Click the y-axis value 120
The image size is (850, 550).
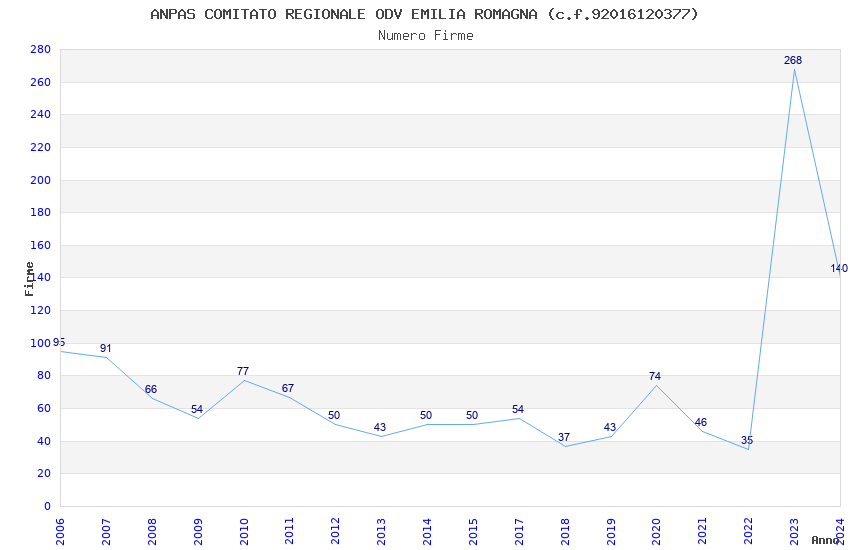coord(41,310)
